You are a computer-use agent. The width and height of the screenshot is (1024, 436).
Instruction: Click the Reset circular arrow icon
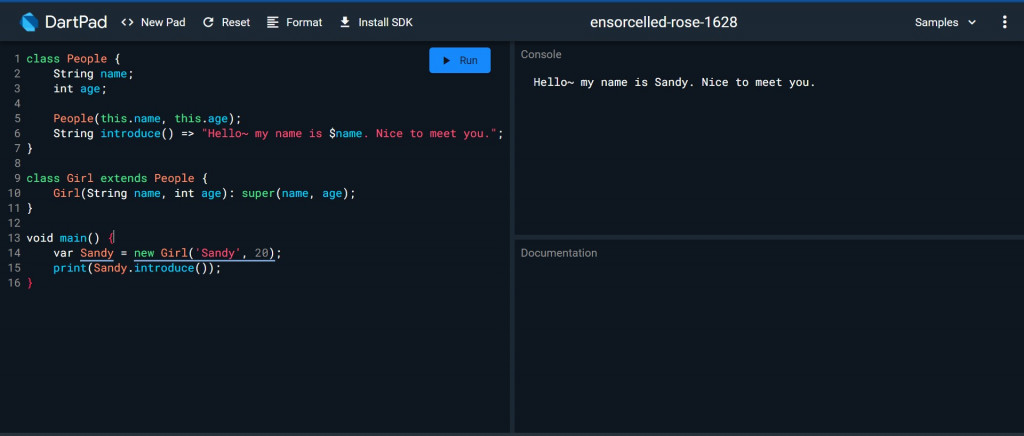coord(208,22)
